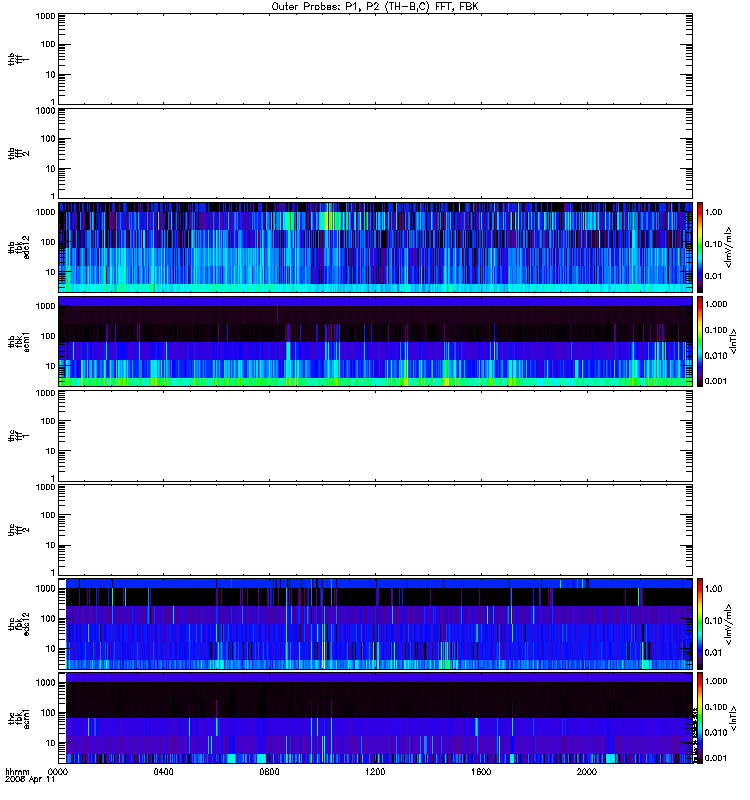Screen dimensions: 750x800
Task: Click the "100" tick of the thb scm1 panel
Action: [x=48, y=336]
